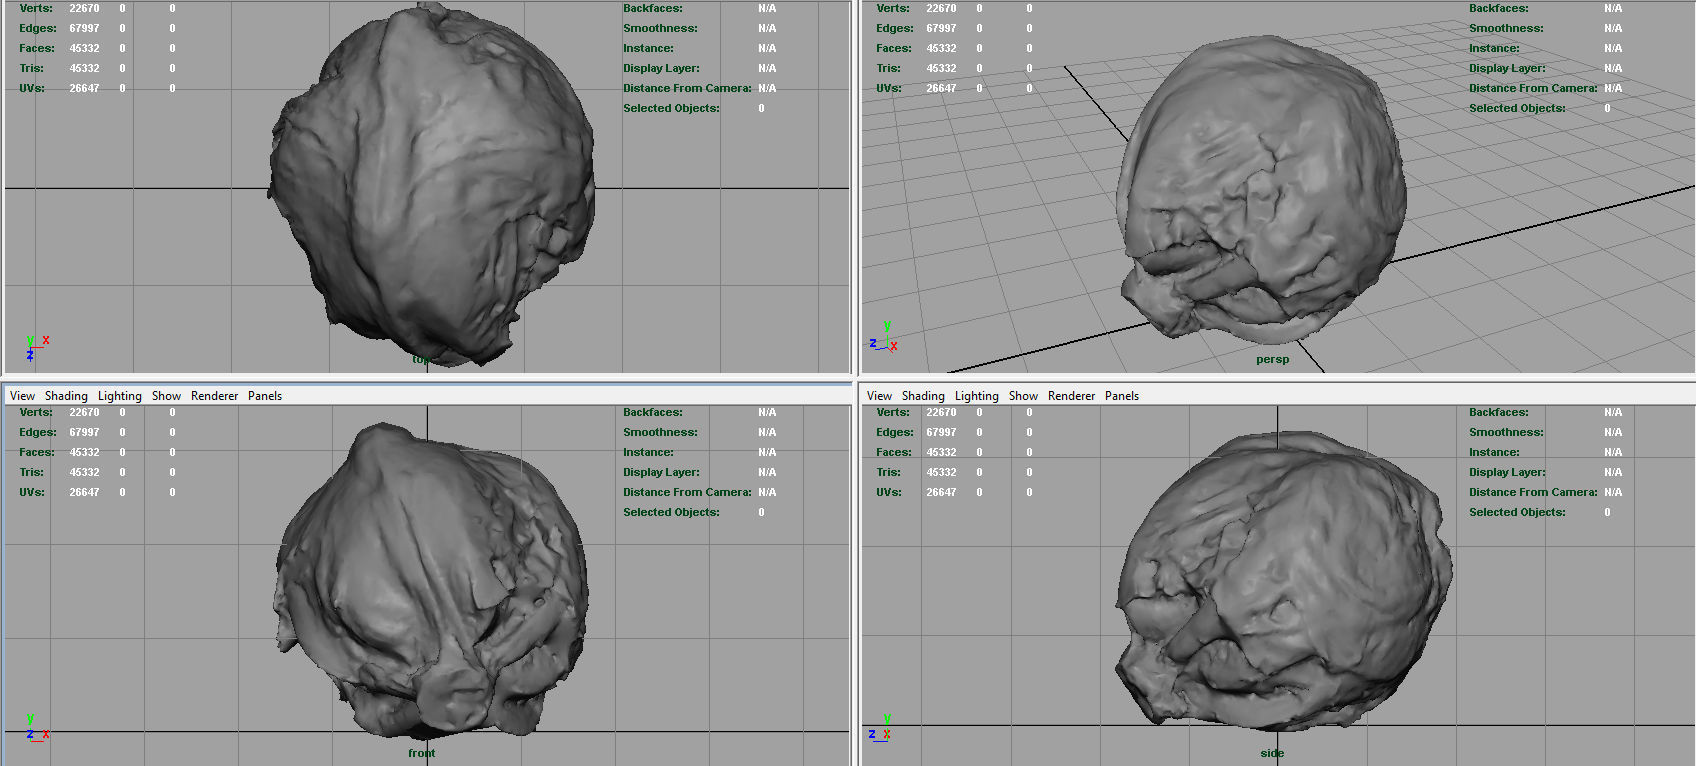Select the scanned mesh in the side view

pos(1283,580)
